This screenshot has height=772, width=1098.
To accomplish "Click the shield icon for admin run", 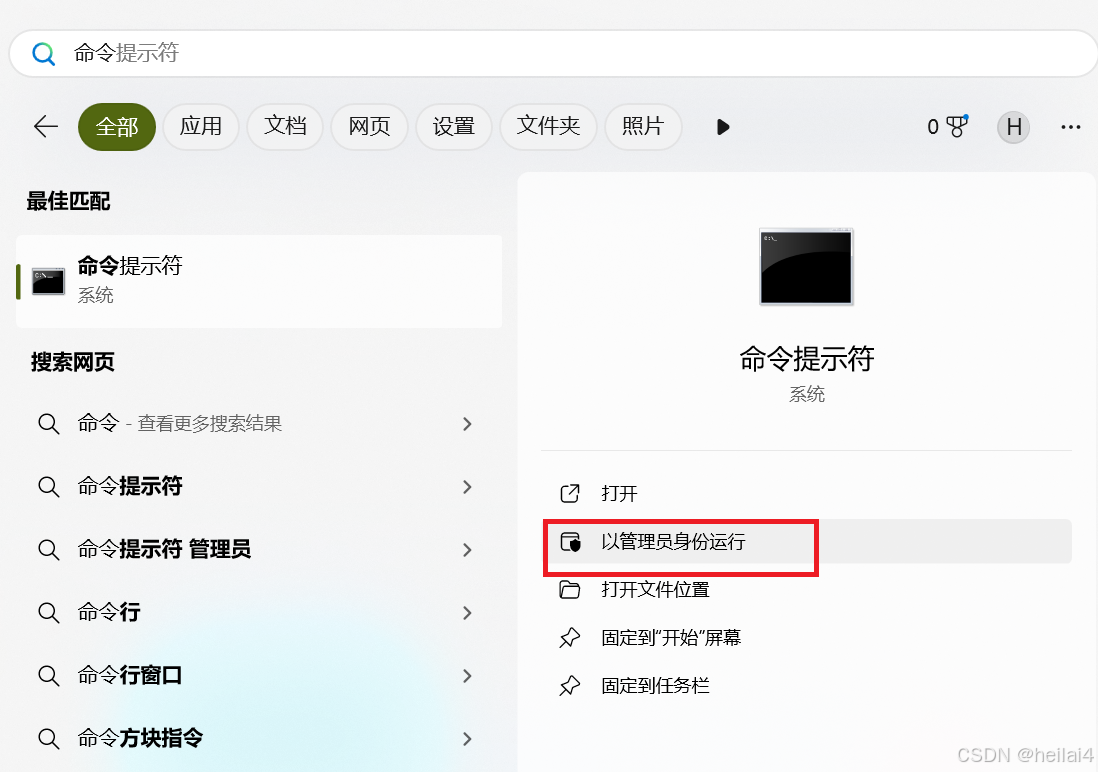I will (570, 542).
